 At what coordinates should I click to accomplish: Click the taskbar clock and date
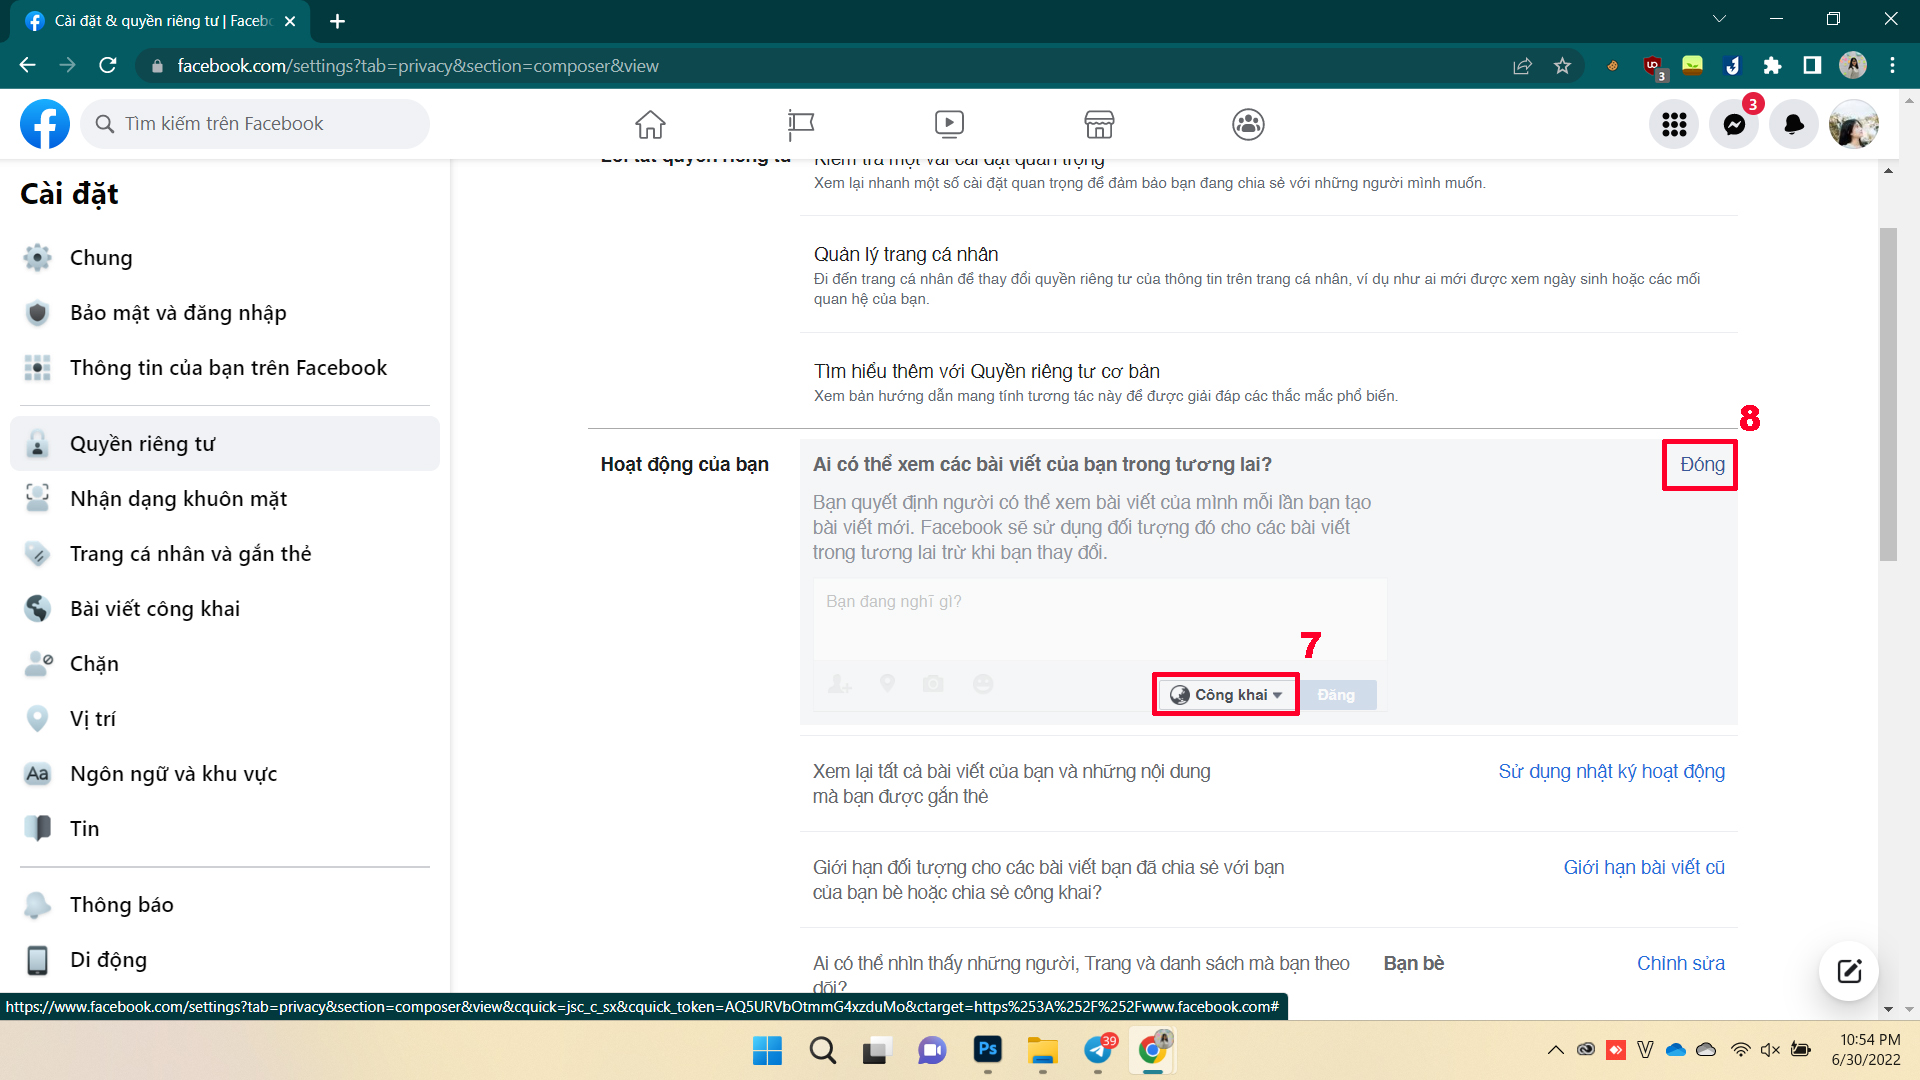1865,1050
